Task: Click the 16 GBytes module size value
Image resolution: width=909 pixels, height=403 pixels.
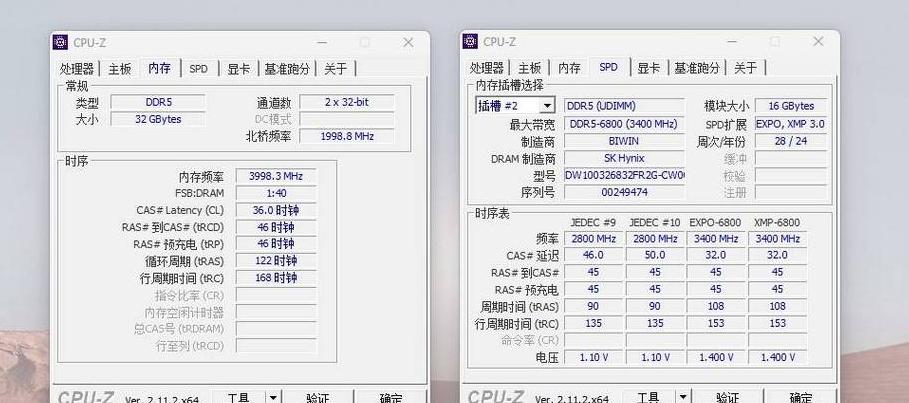Action: pos(791,106)
